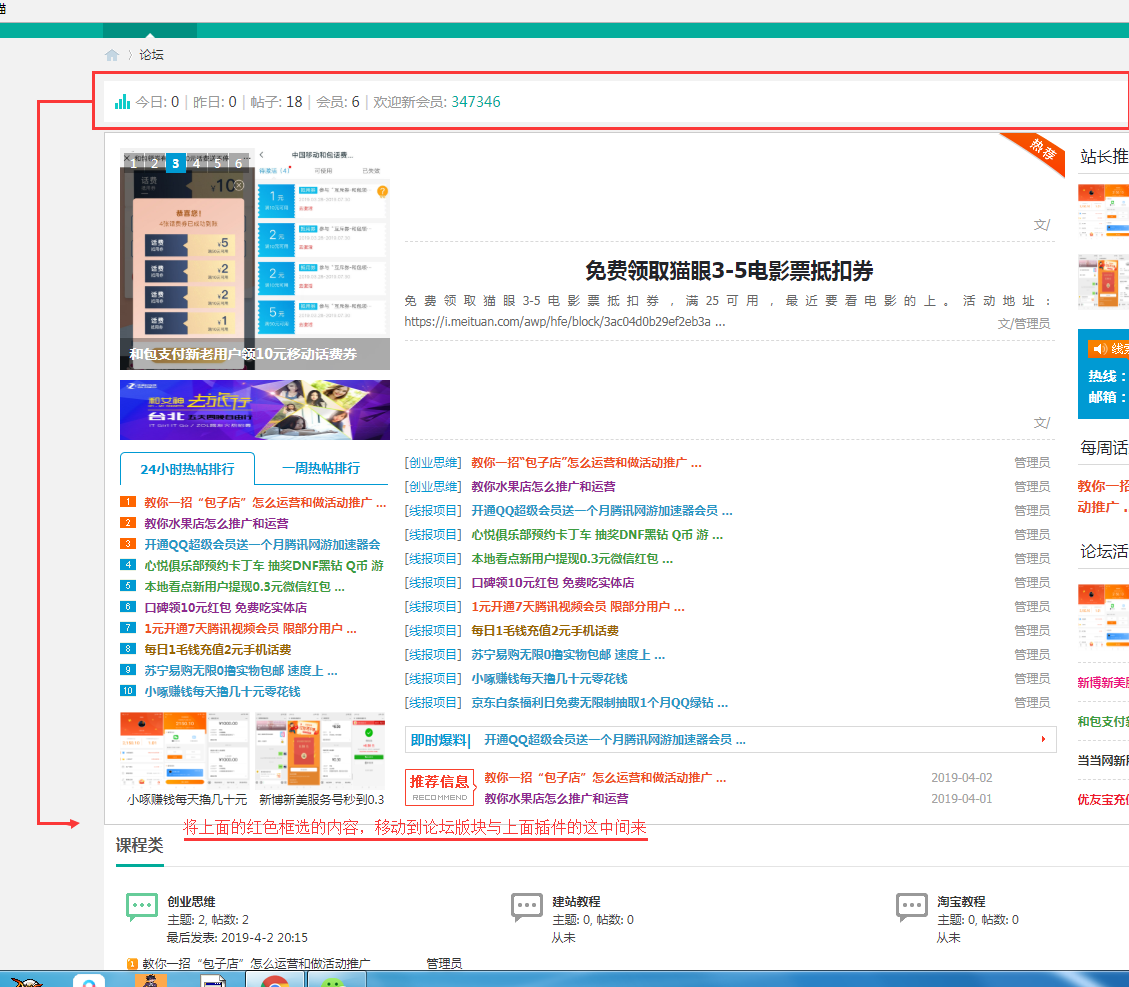
Task: Click the green bar chart statistics icon
Action: click(x=122, y=102)
